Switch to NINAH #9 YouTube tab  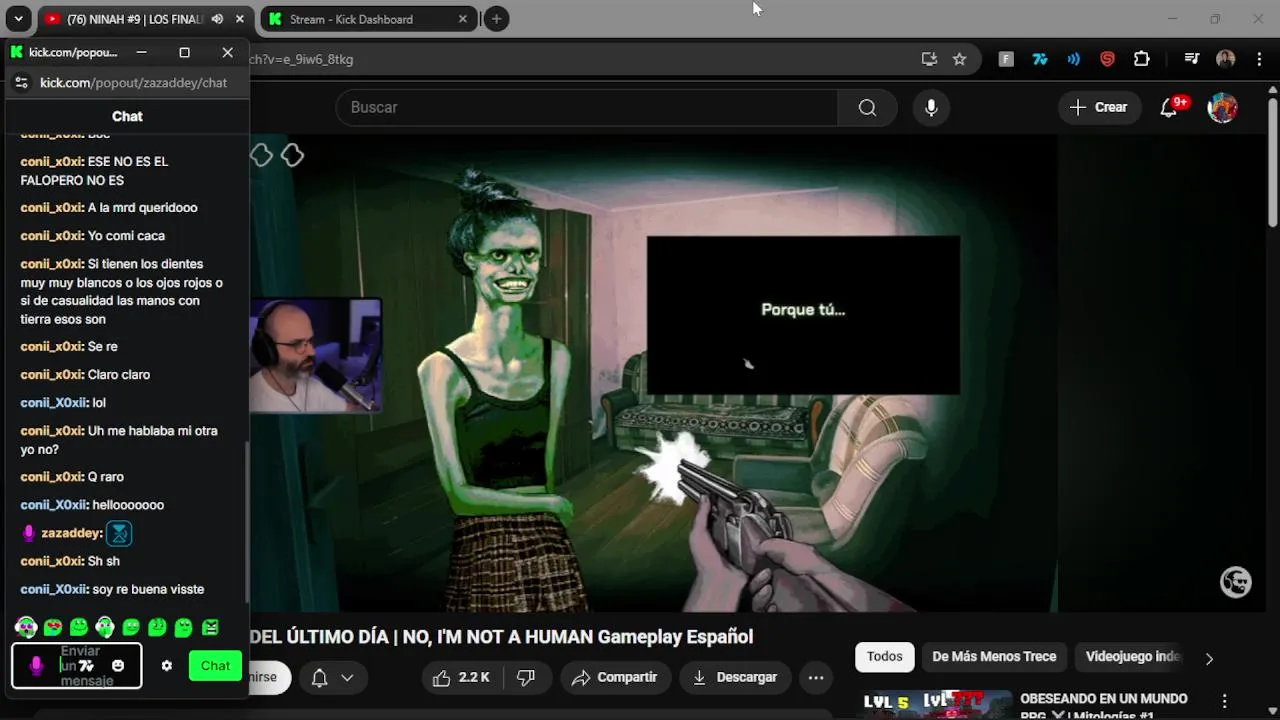135,19
